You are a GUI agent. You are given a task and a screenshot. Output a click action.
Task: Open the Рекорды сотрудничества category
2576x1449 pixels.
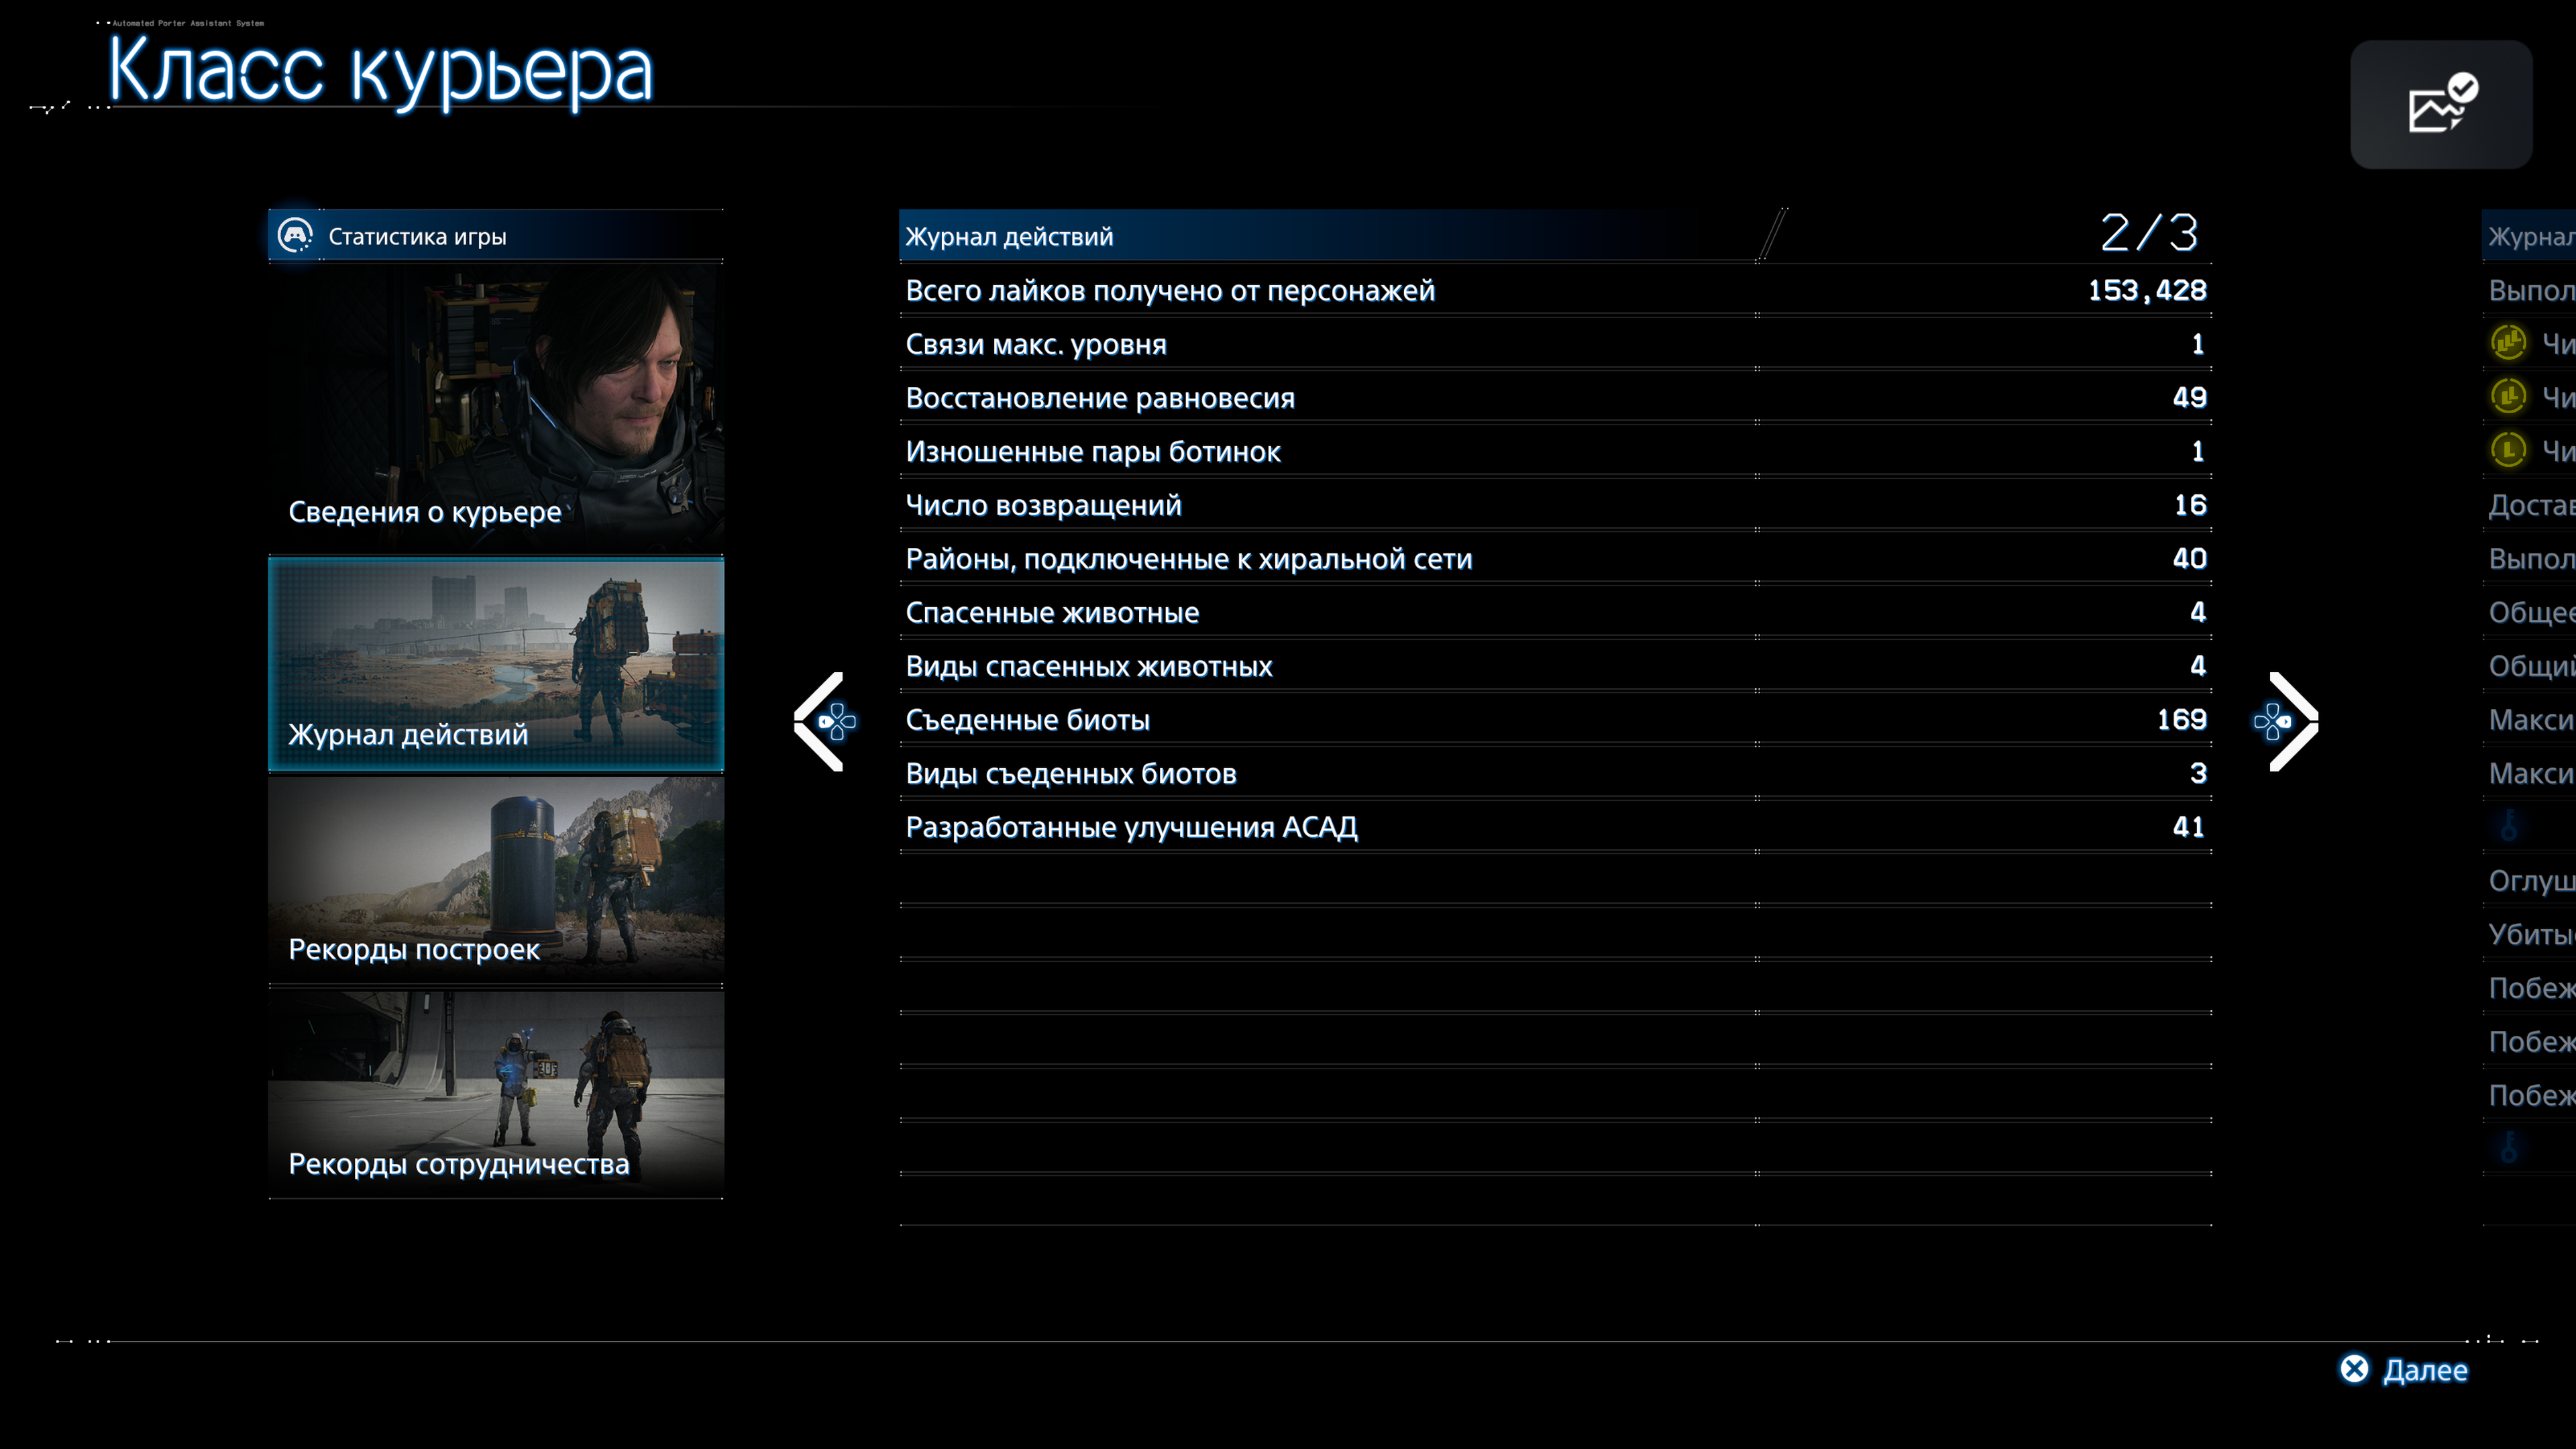[x=495, y=1094]
